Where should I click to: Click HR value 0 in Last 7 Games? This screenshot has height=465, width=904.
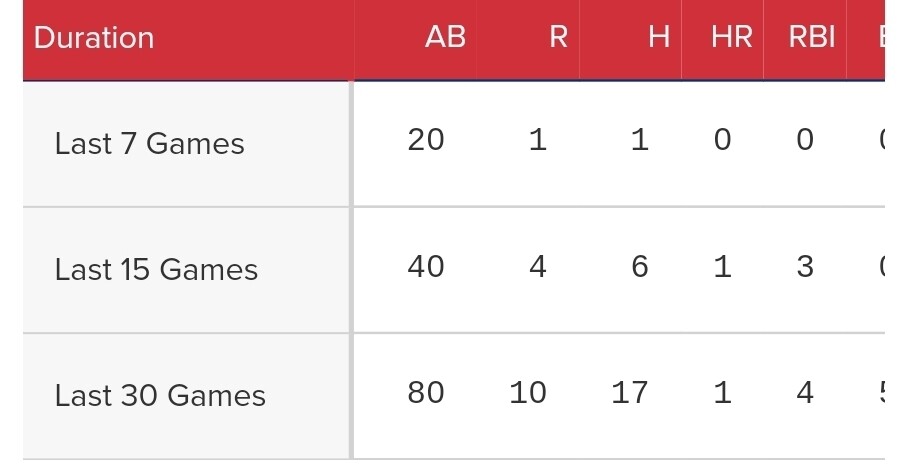coord(722,139)
